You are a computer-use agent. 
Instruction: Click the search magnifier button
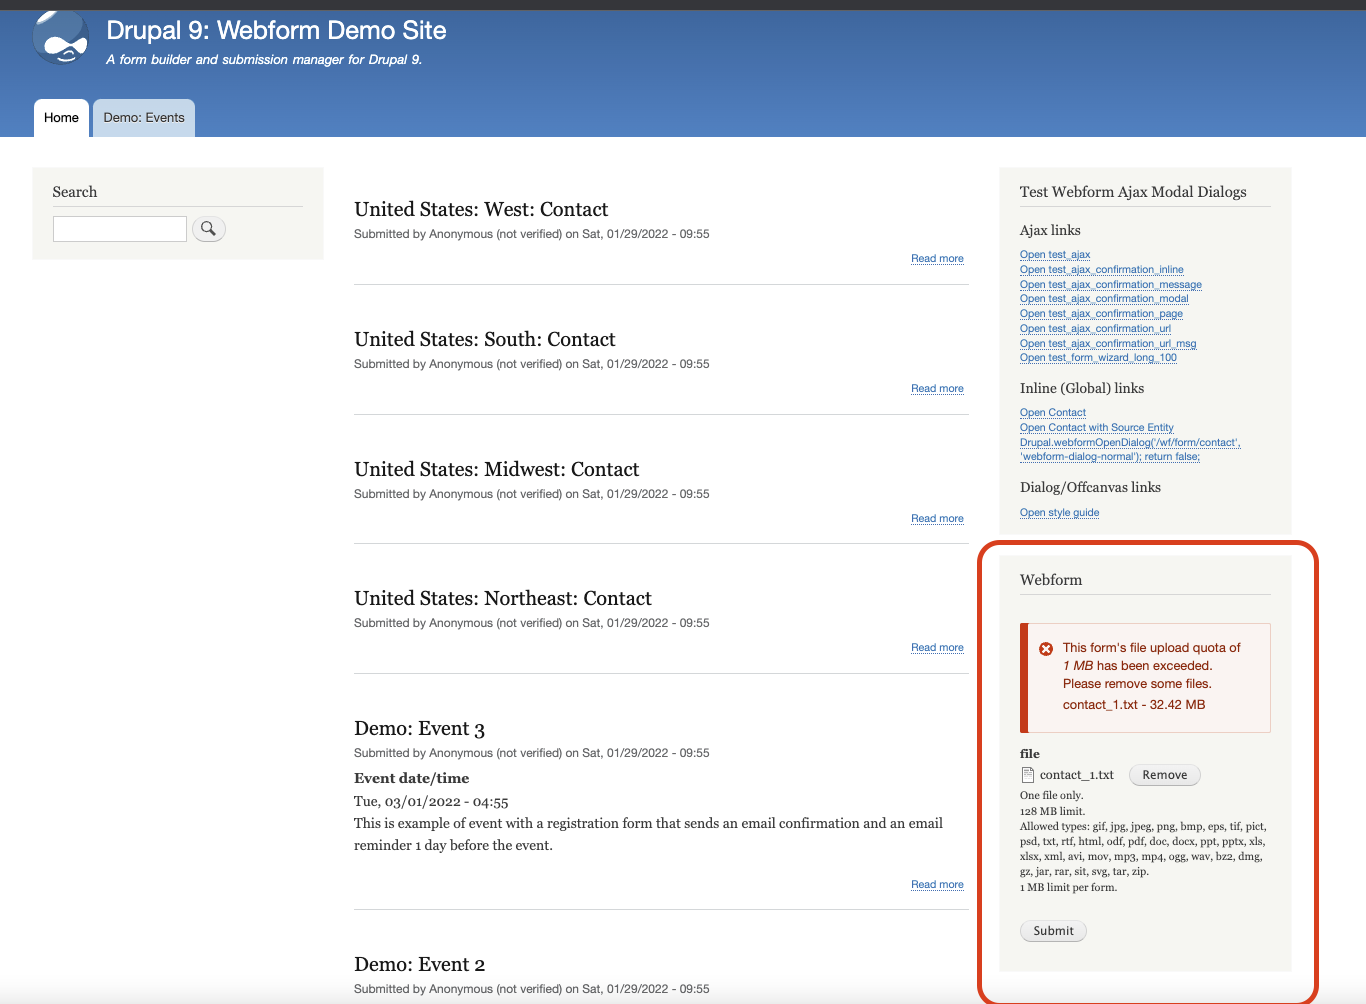point(208,229)
